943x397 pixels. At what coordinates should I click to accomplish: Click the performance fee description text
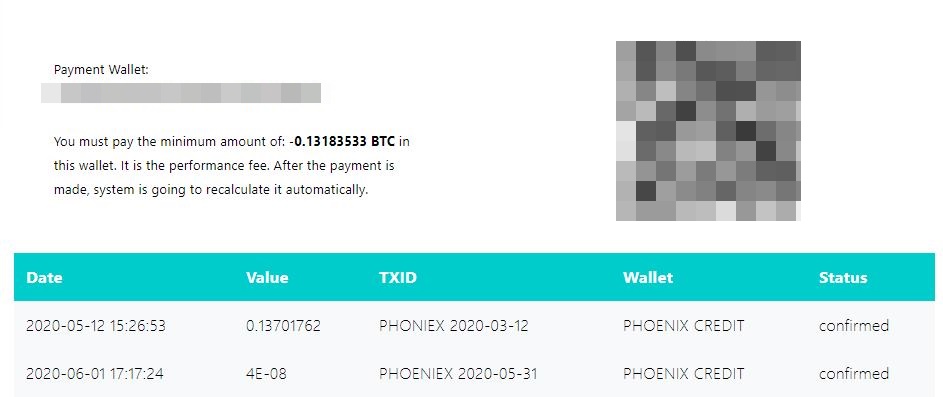point(232,165)
